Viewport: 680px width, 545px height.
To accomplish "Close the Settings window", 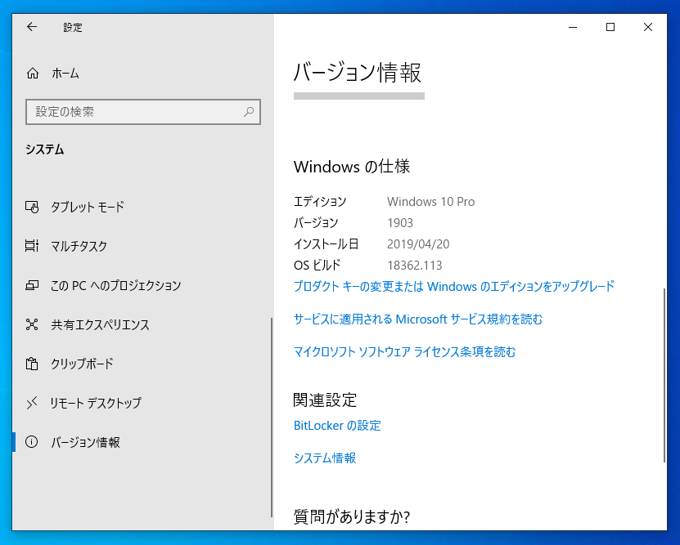I will [648, 27].
